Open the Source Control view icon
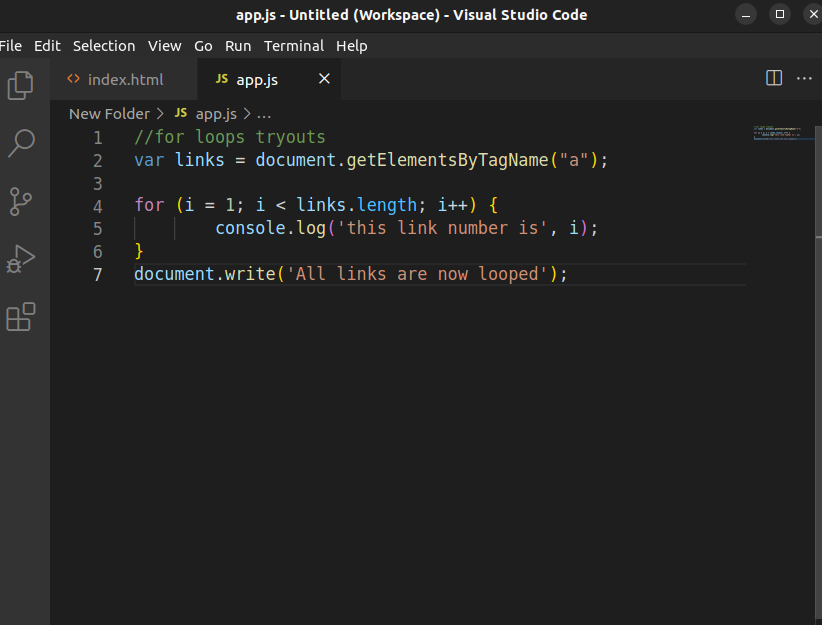 pyautogui.click(x=21, y=201)
